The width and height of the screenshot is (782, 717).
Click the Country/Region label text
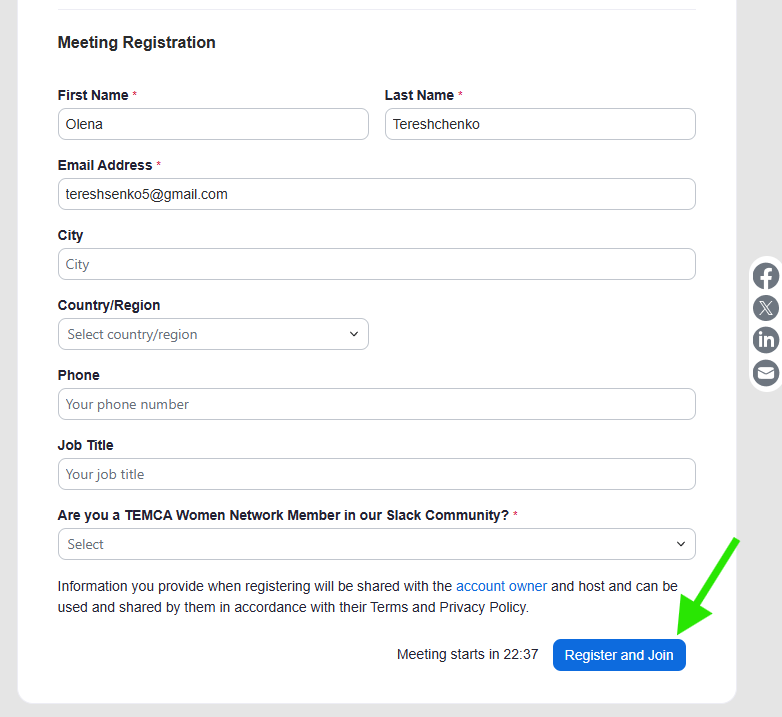coord(109,305)
